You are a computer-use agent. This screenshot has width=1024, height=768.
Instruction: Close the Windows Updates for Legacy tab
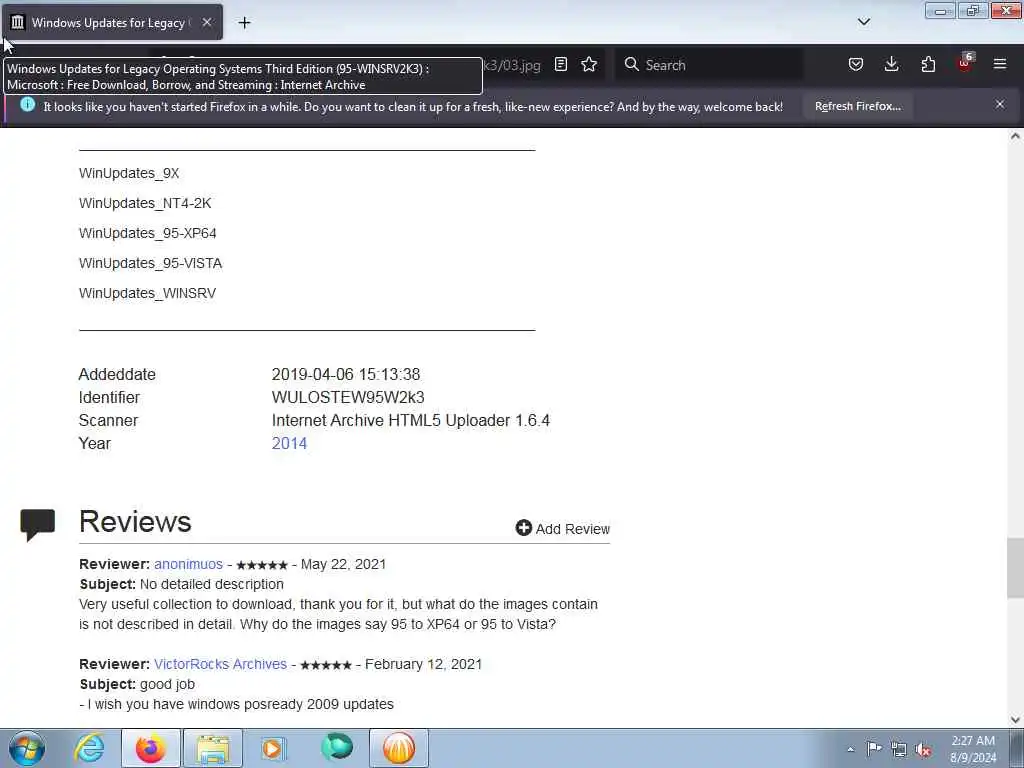click(206, 23)
